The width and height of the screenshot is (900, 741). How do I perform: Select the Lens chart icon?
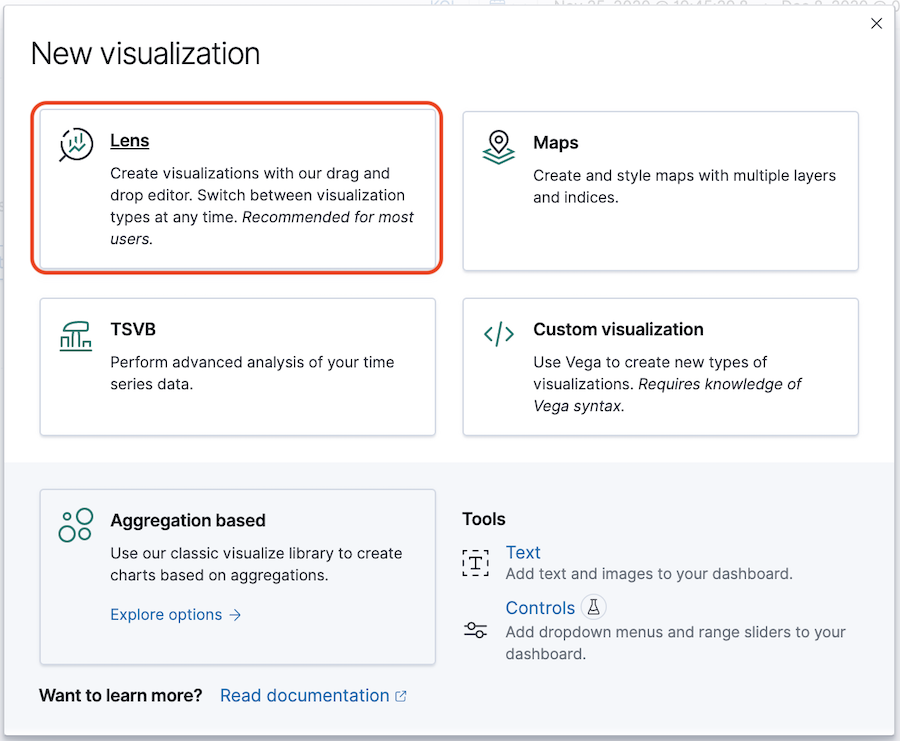75,144
